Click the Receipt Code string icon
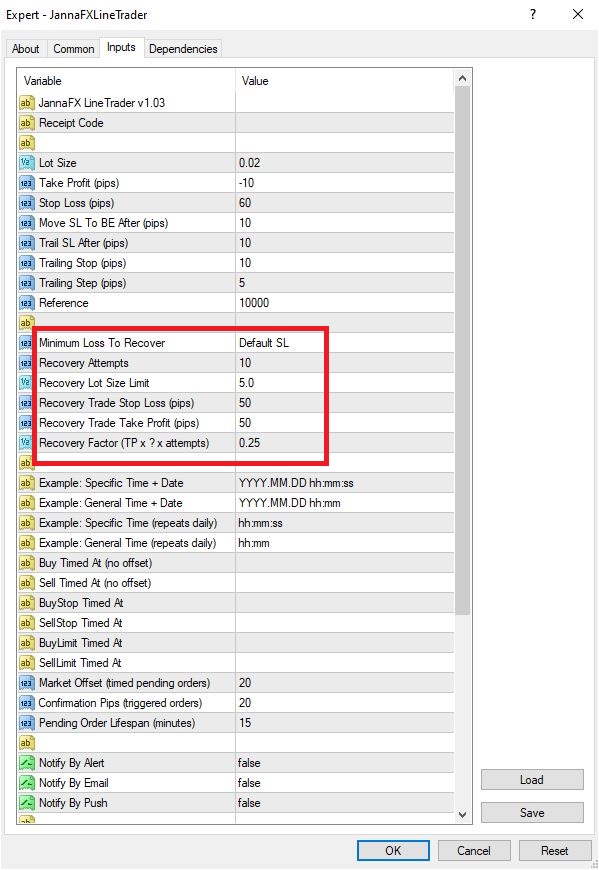 coord(27,123)
